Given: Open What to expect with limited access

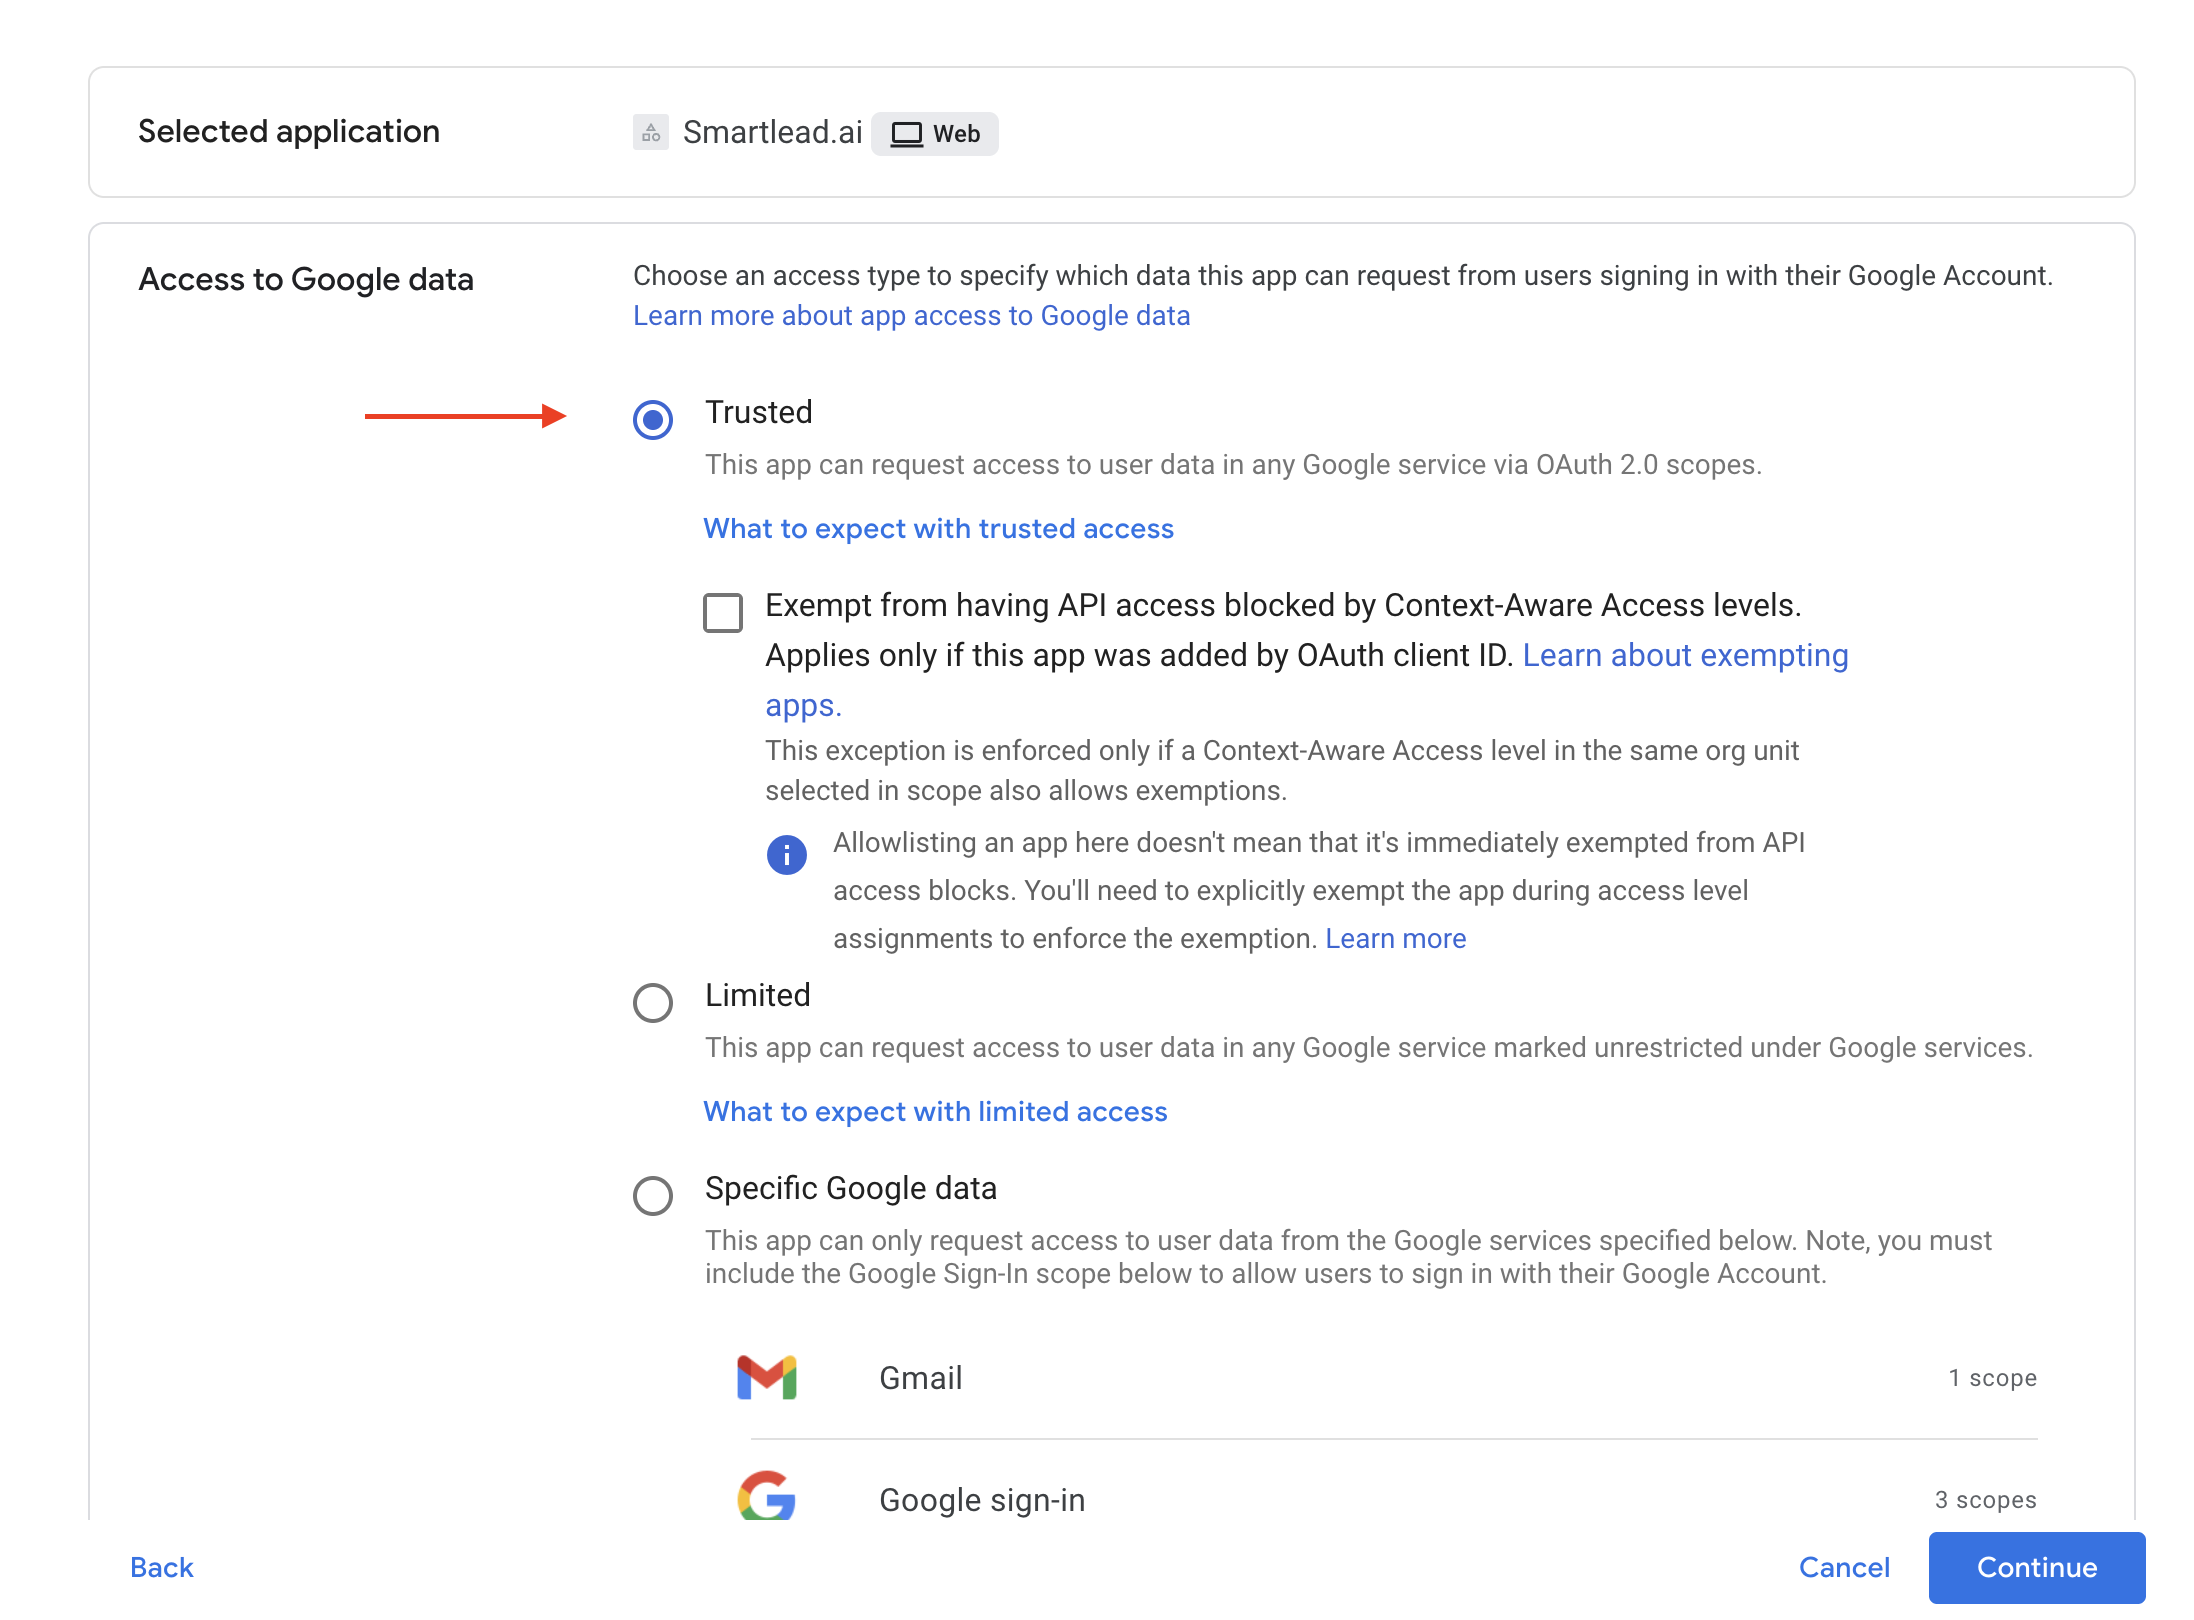Looking at the screenshot, I should click(x=935, y=1111).
